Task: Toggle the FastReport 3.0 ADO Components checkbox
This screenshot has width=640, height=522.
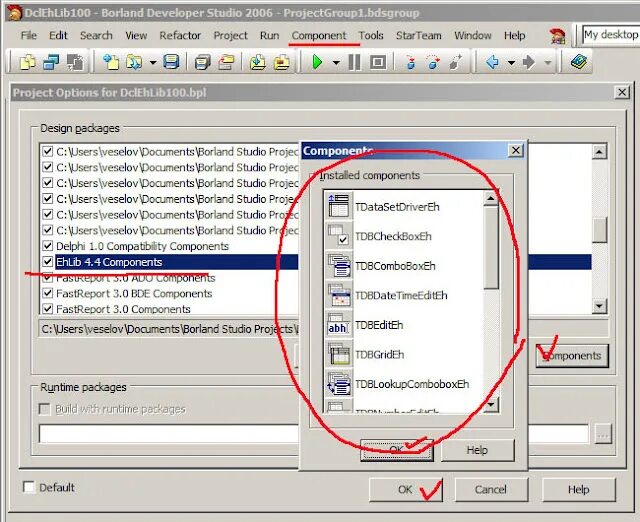Action: coord(47,278)
